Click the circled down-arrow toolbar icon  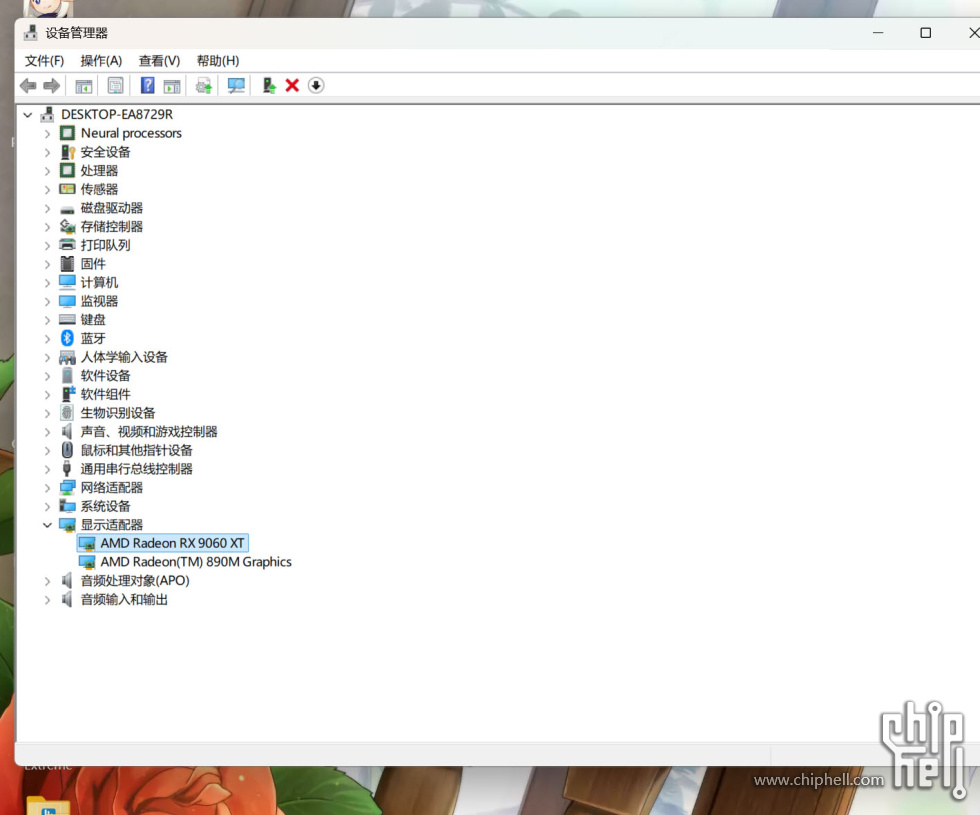pyautogui.click(x=316, y=86)
